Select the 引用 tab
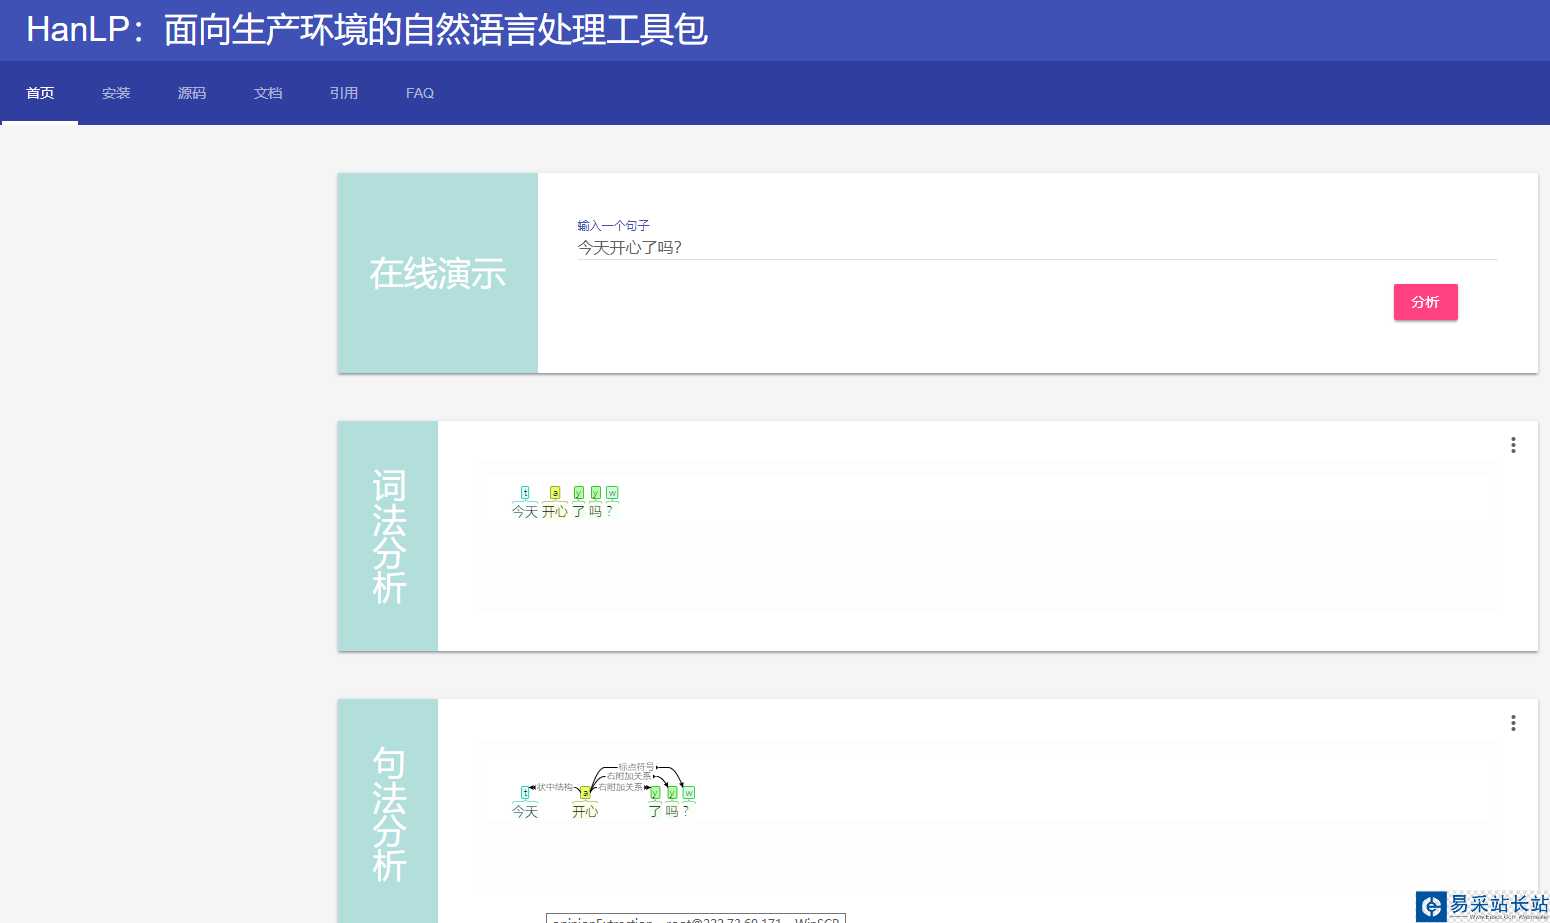 [344, 93]
